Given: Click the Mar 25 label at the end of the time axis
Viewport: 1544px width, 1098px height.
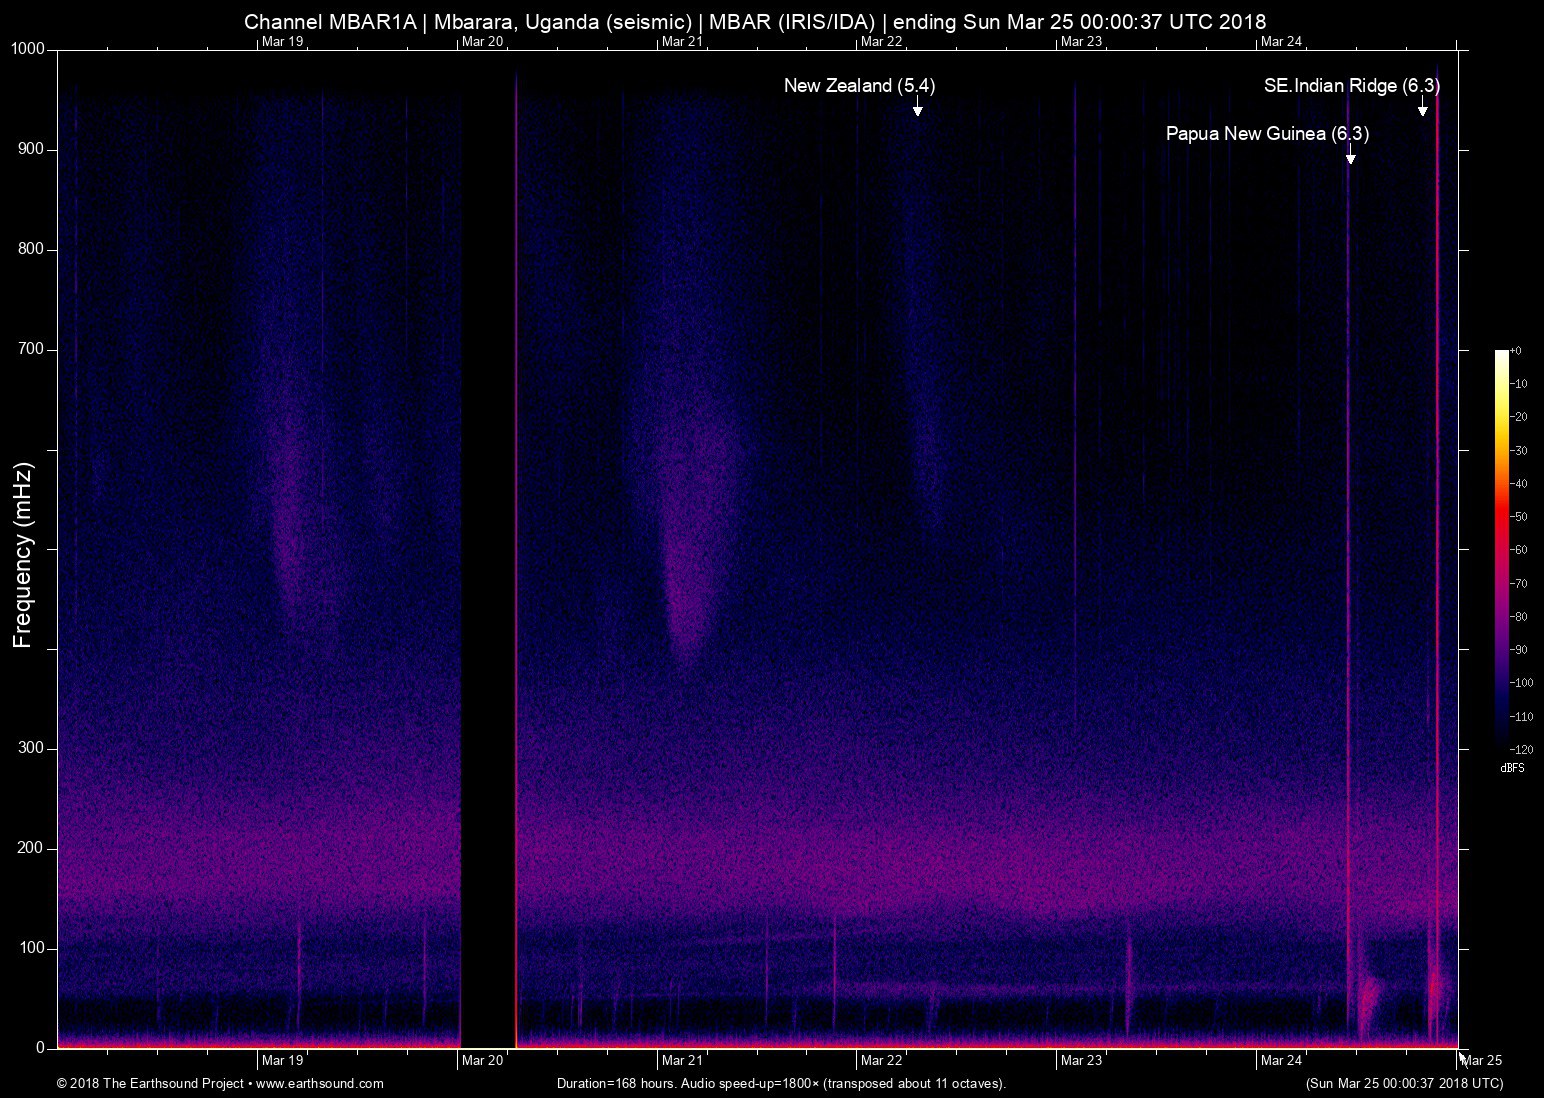Looking at the screenshot, I should pyautogui.click(x=1482, y=1060).
